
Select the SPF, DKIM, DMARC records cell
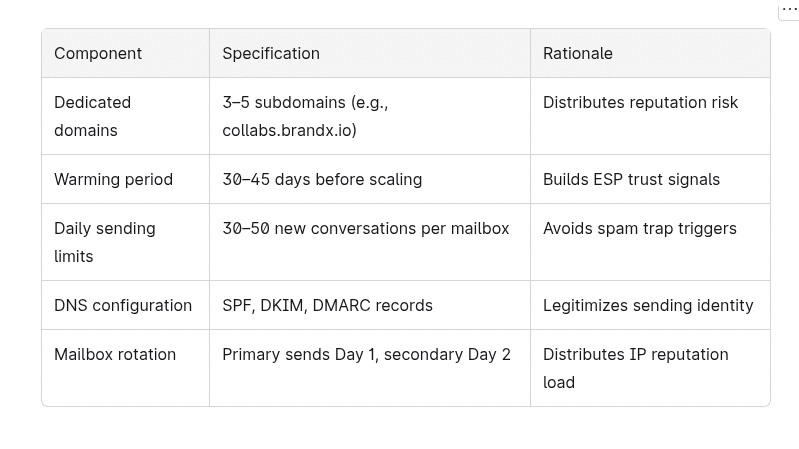click(327, 306)
